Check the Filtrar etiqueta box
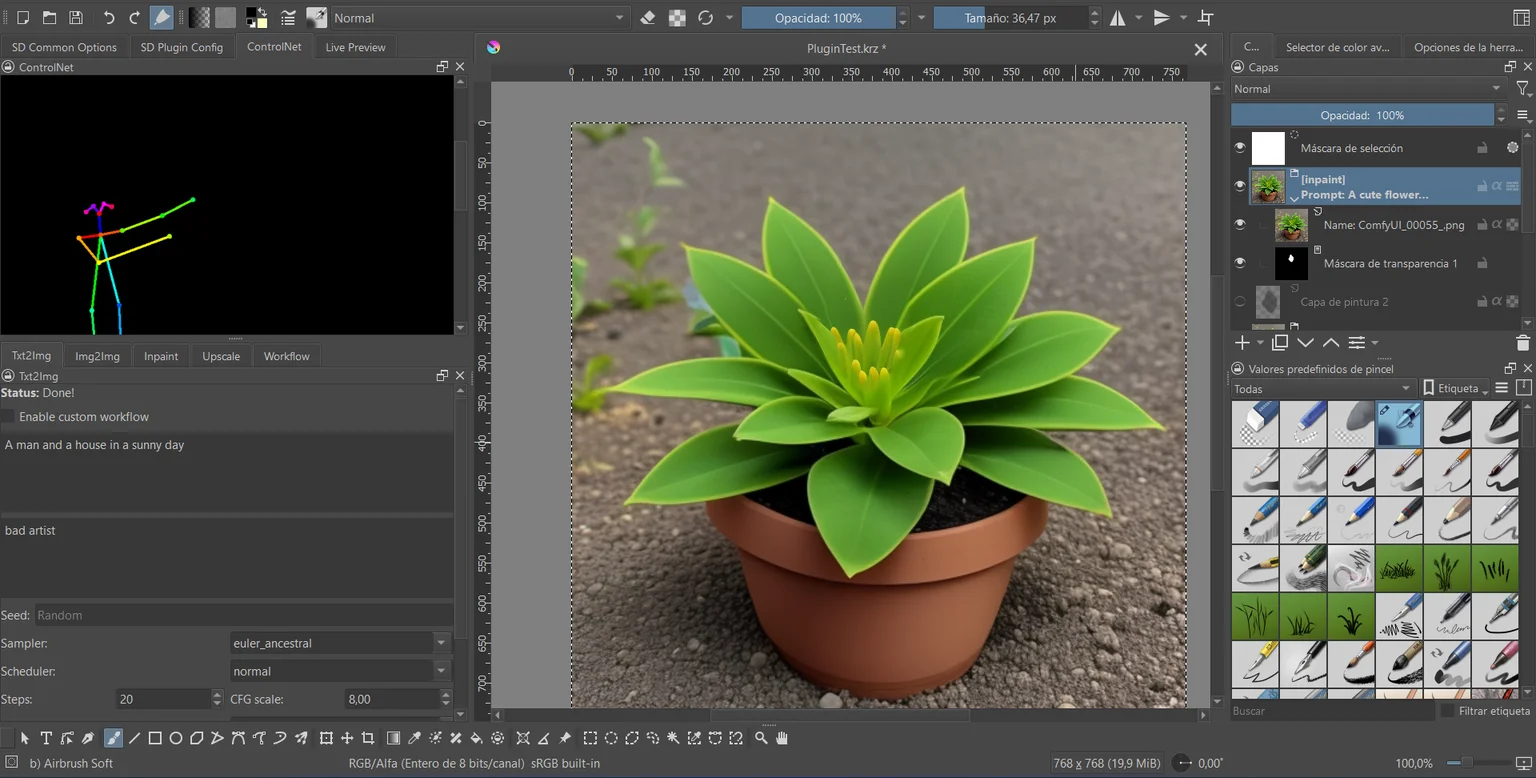1536x778 pixels. pos(1447,711)
